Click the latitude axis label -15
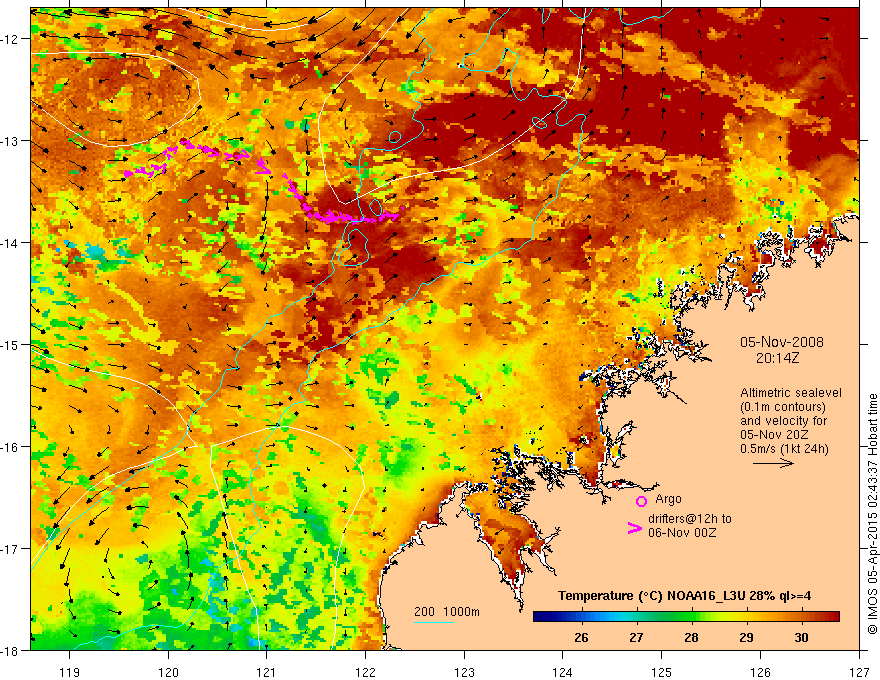880x680 pixels. point(10,344)
